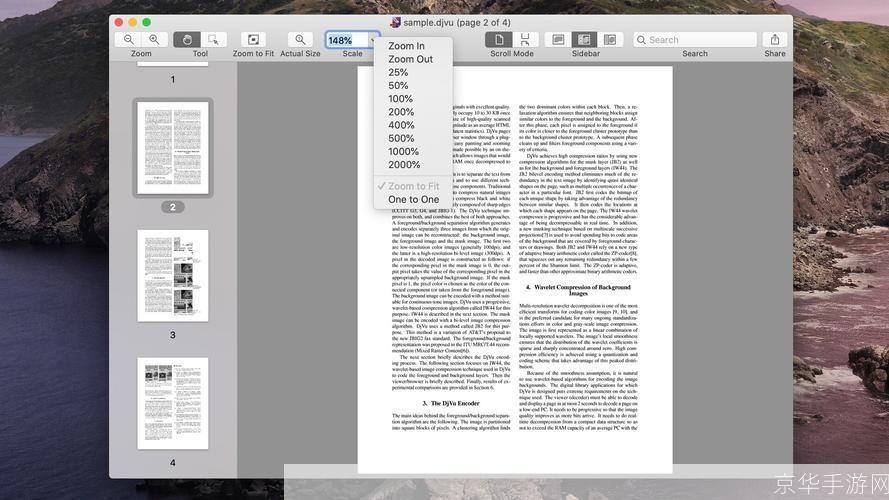The width and height of the screenshot is (889, 500).
Task: Click in the Search field
Action: [695, 40]
